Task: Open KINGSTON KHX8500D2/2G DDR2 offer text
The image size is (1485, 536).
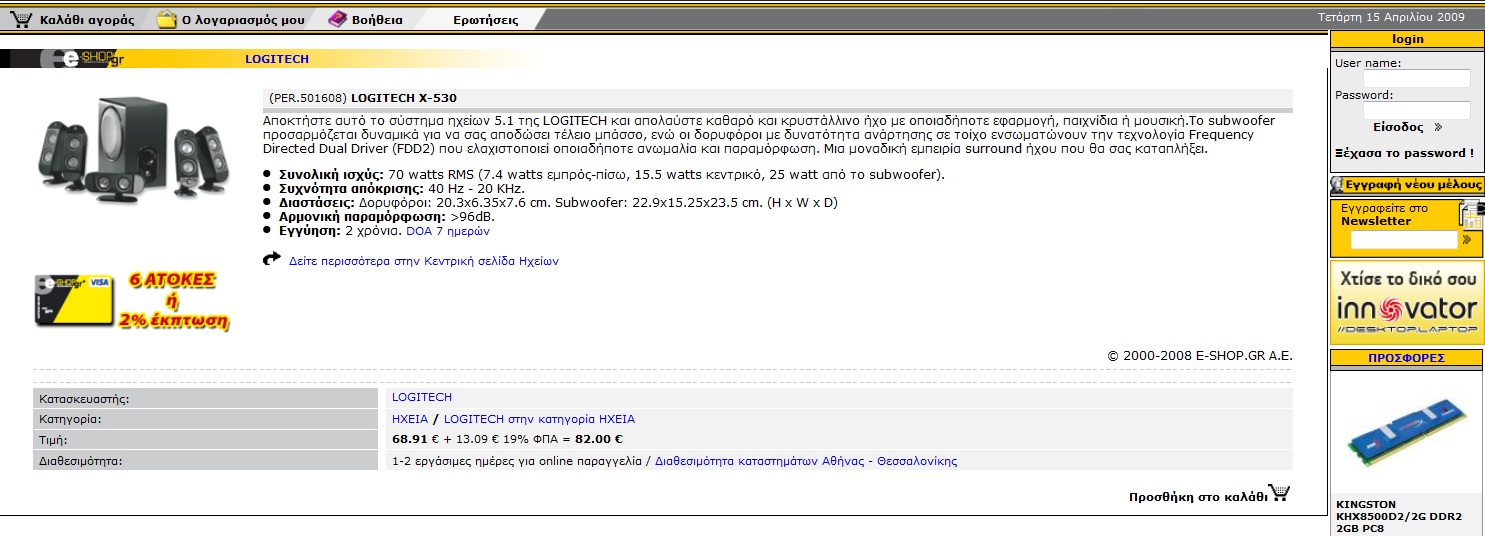Action: click(x=1399, y=516)
